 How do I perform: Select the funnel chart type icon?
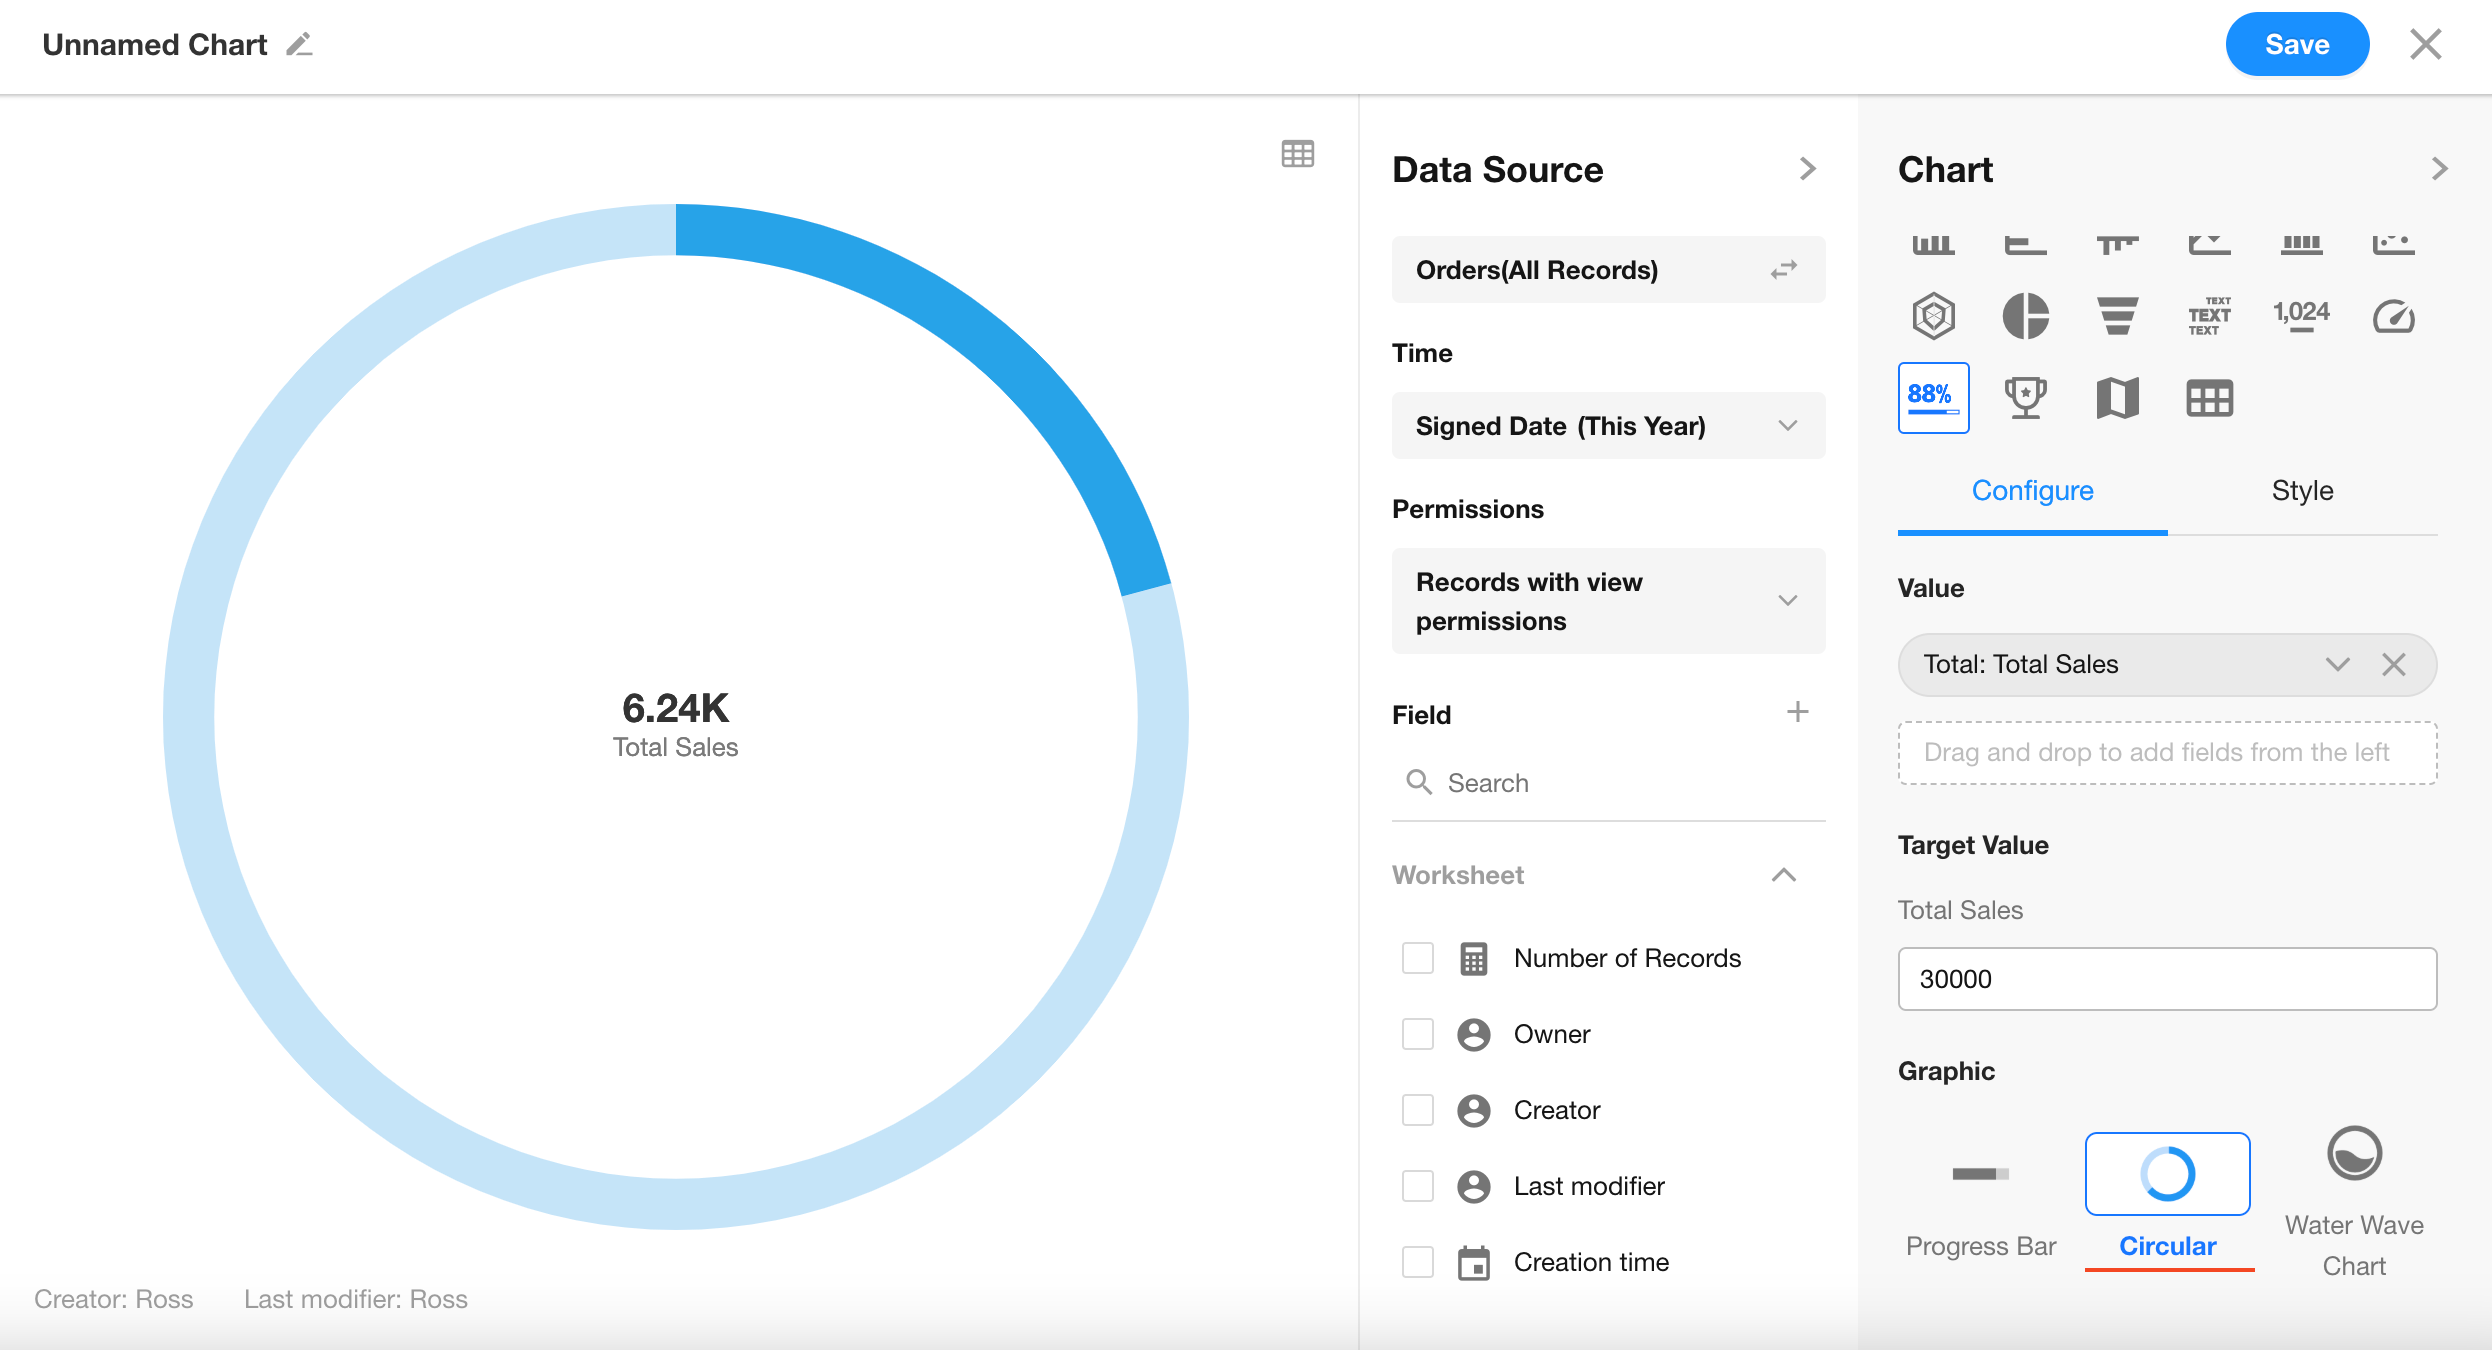[x=2117, y=316]
